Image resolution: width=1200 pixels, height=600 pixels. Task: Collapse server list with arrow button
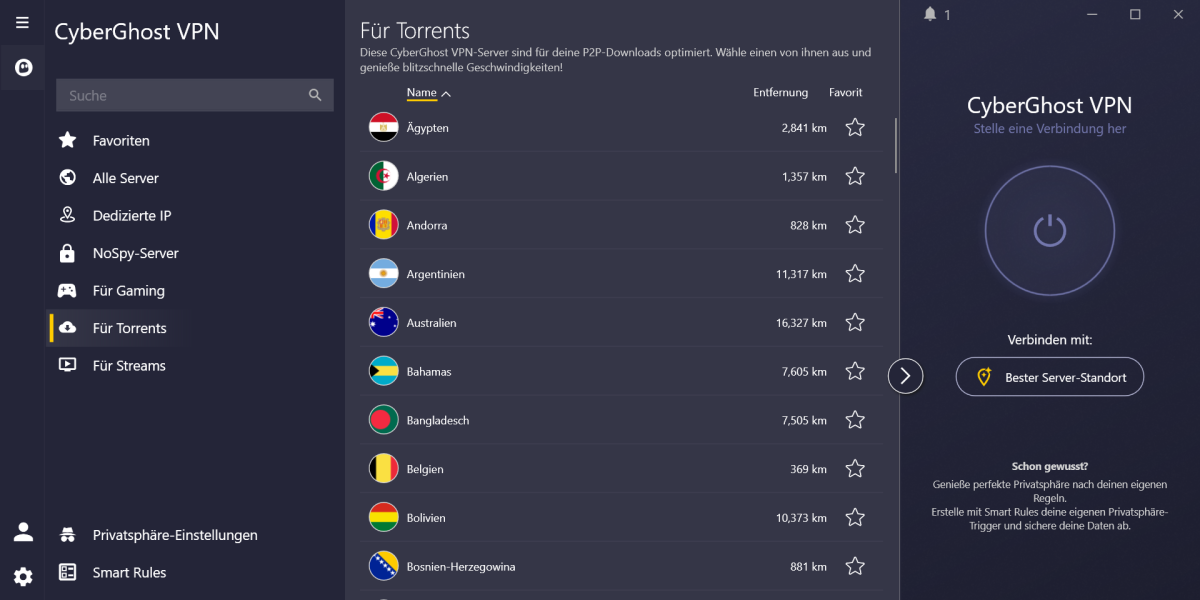click(905, 376)
